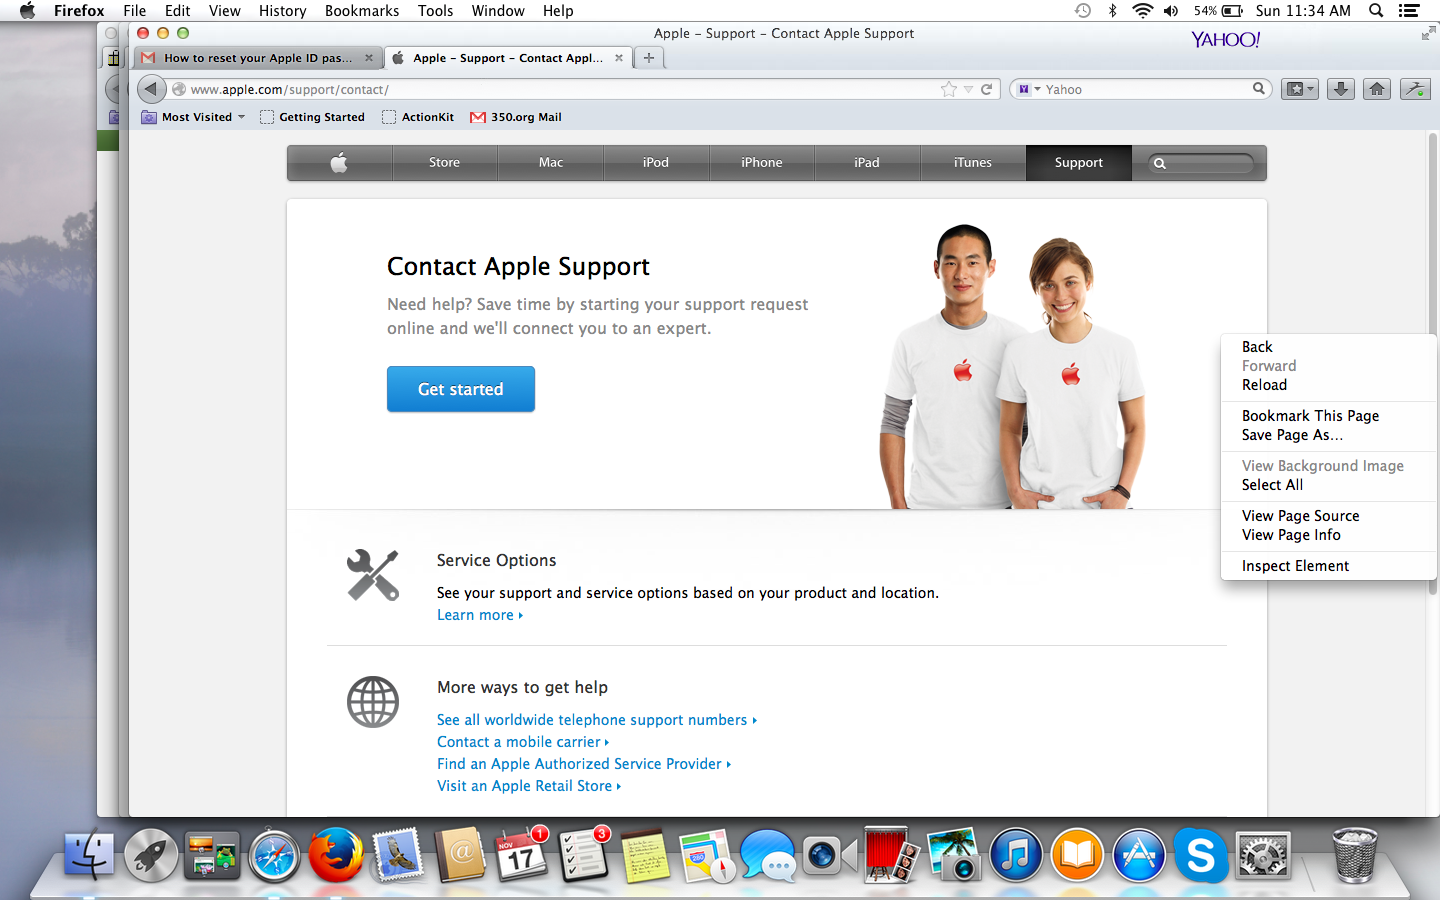Open the History menu

click(x=282, y=11)
